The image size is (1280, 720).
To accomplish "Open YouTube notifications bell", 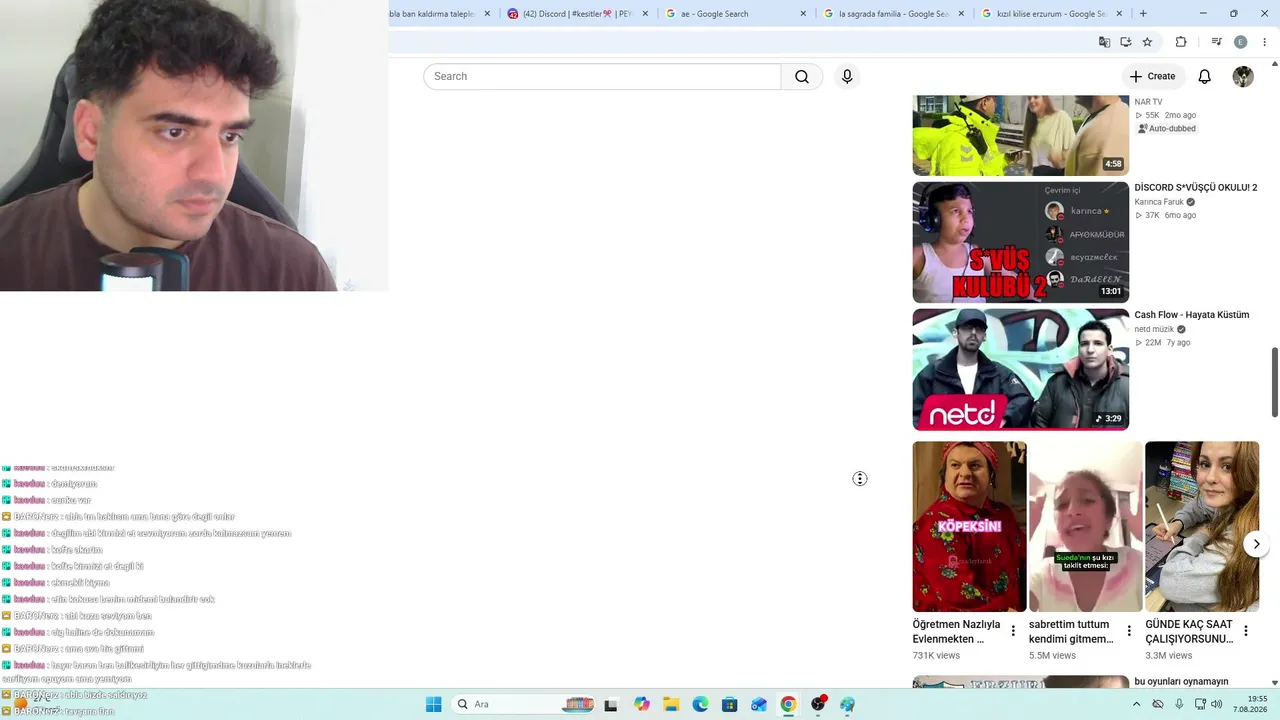I will (x=1205, y=77).
